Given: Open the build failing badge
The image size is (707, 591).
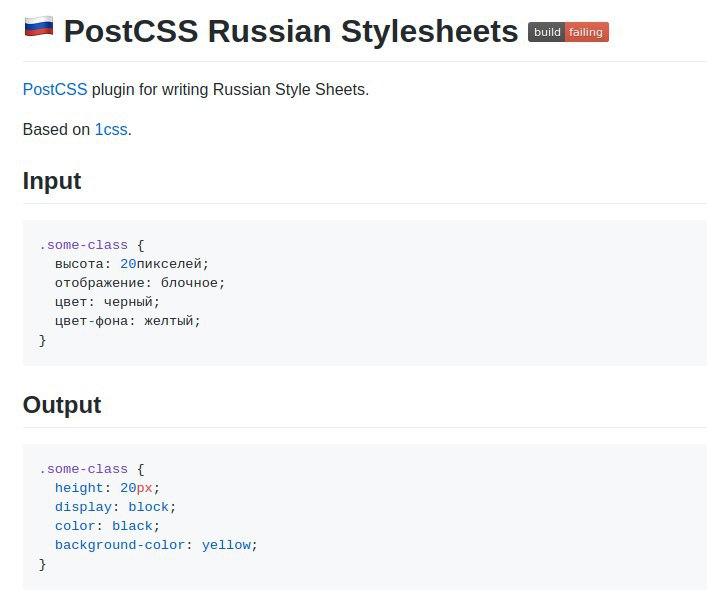Looking at the screenshot, I should (x=568, y=32).
